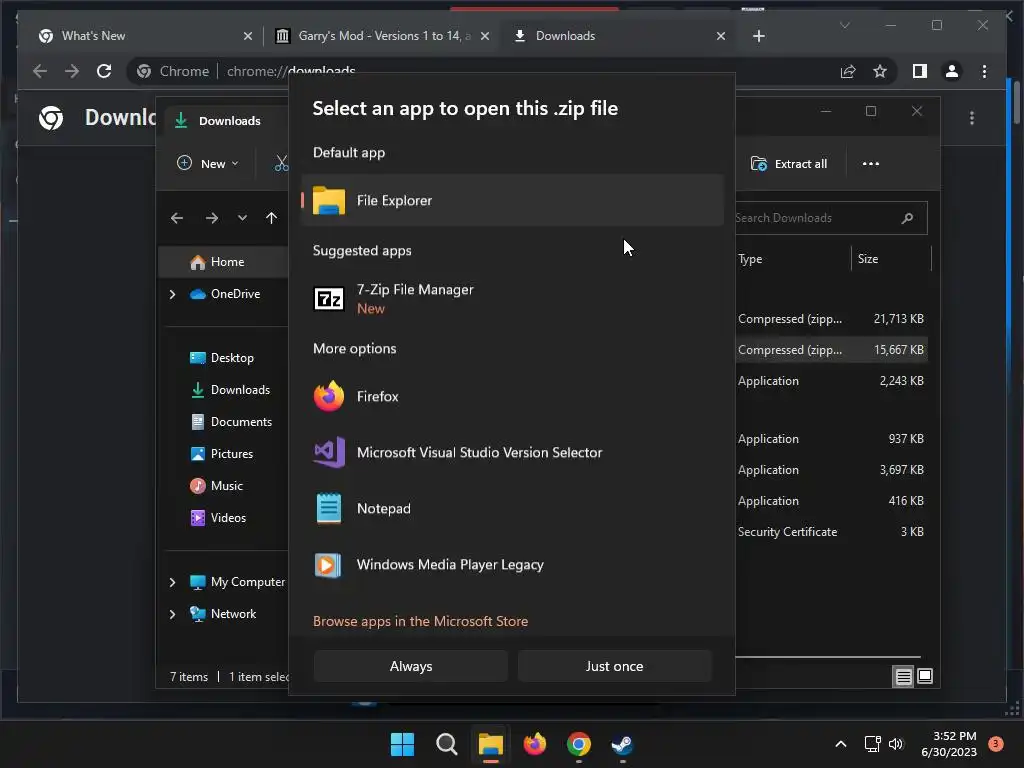This screenshot has height=768, width=1024.
Task: Choose File Explorer as the default app
Action: [513, 200]
